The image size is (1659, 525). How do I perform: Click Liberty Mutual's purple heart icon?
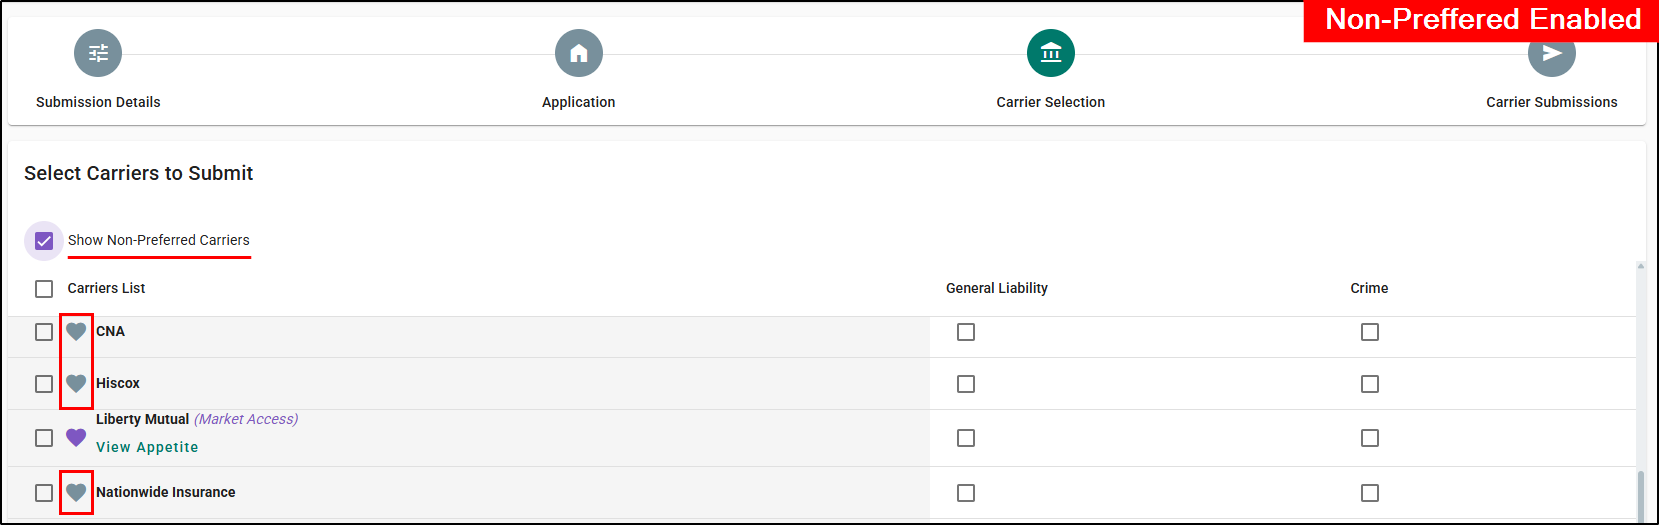[76, 437]
